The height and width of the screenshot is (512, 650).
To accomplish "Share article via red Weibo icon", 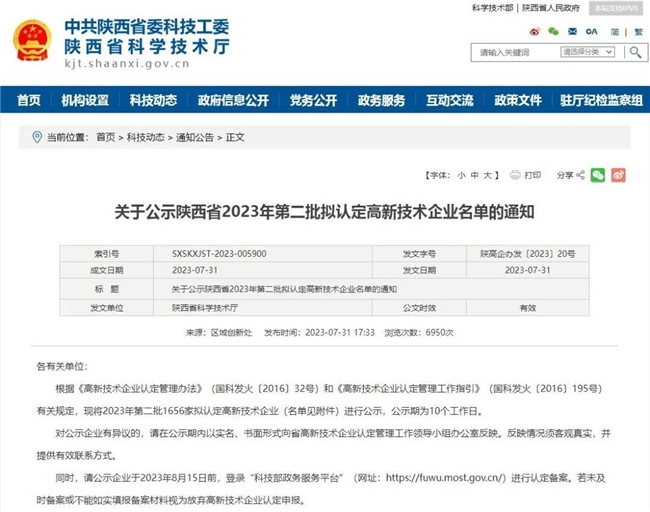I will (618, 175).
